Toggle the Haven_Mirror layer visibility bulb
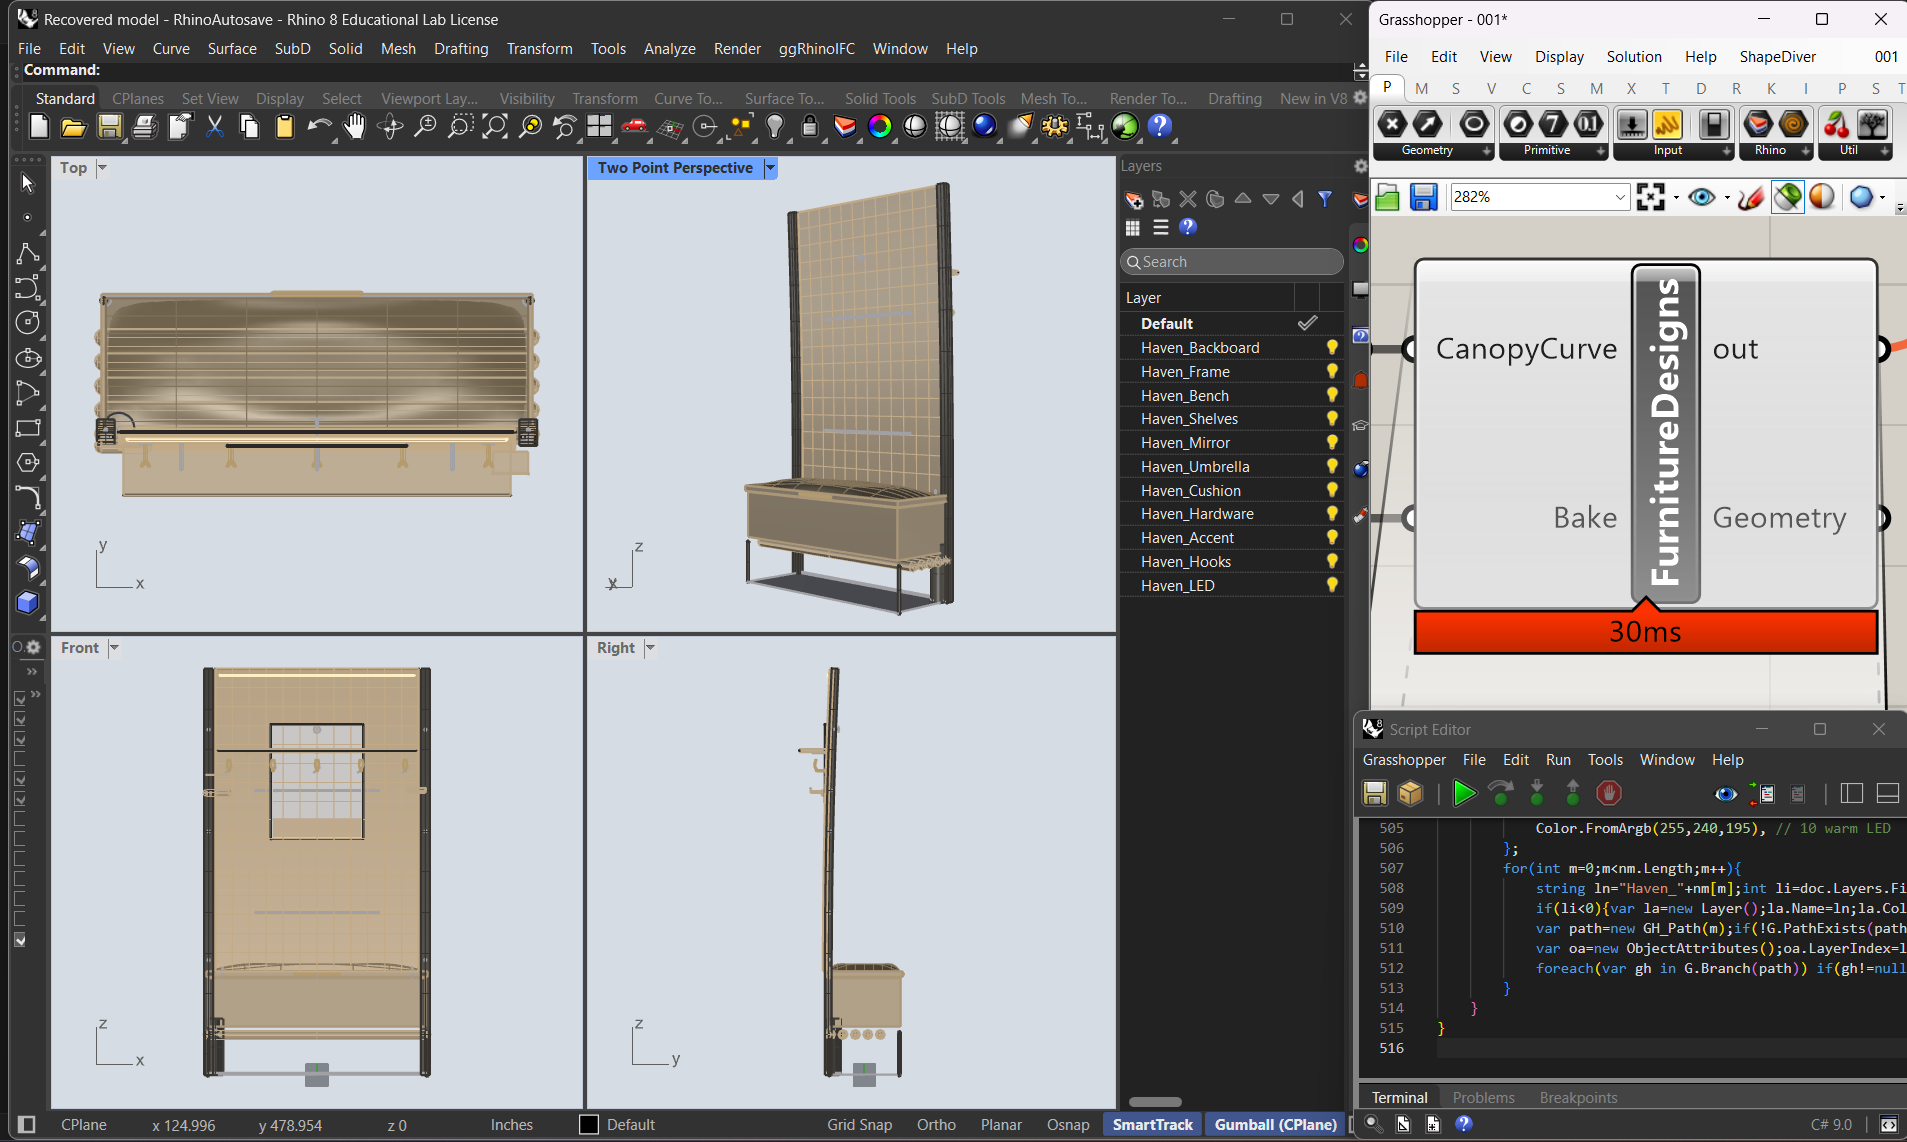 1332,442
